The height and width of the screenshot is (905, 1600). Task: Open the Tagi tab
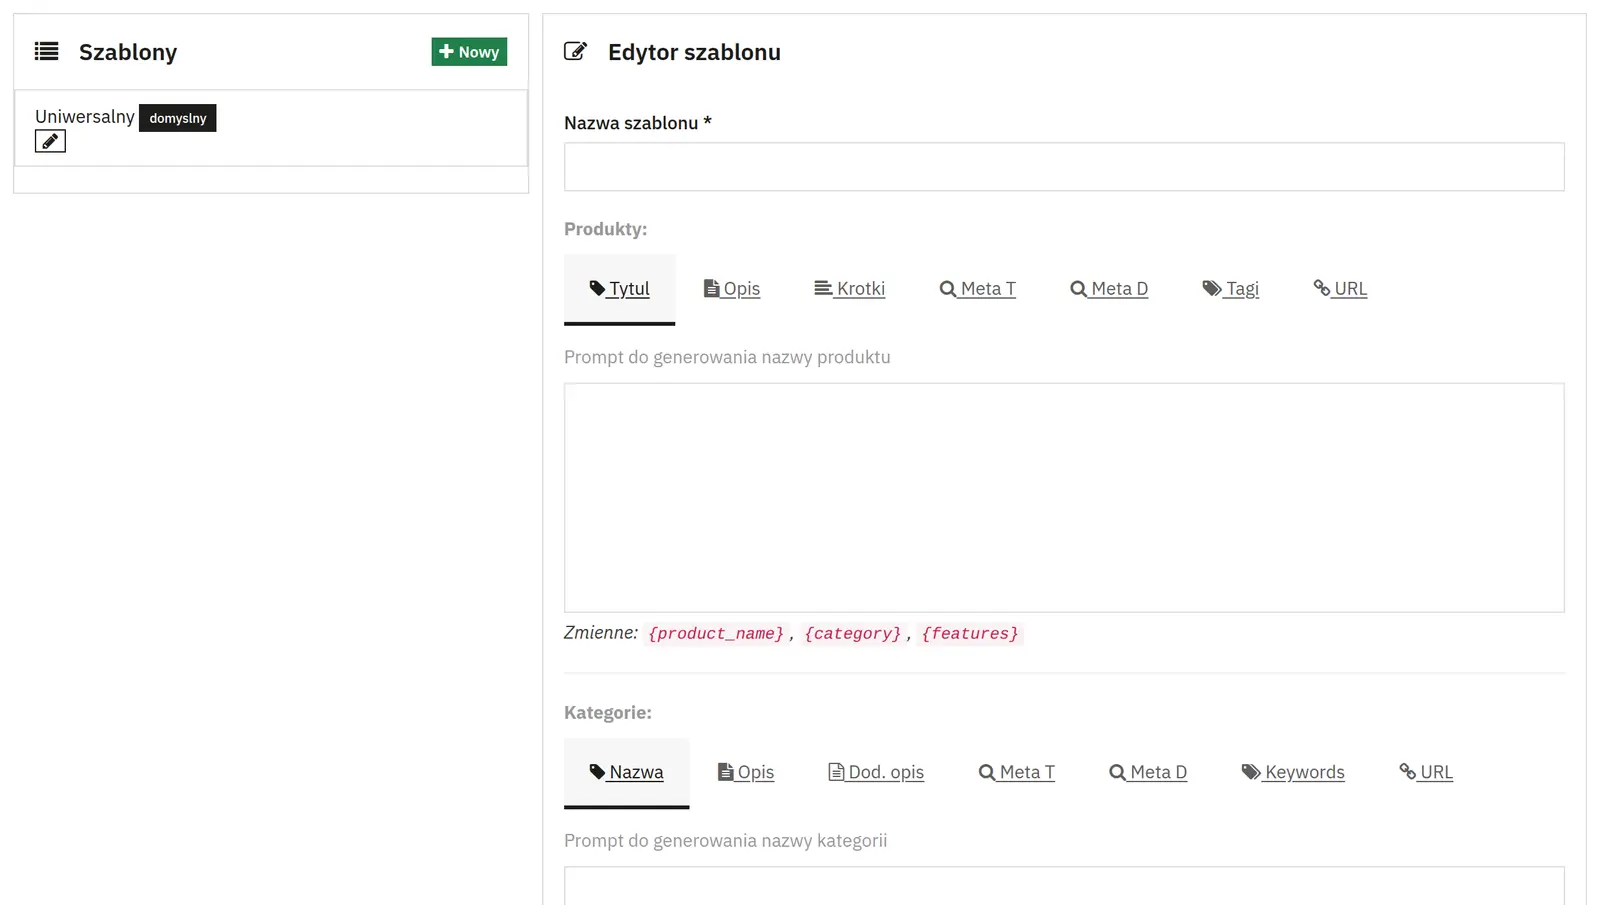pos(1230,289)
